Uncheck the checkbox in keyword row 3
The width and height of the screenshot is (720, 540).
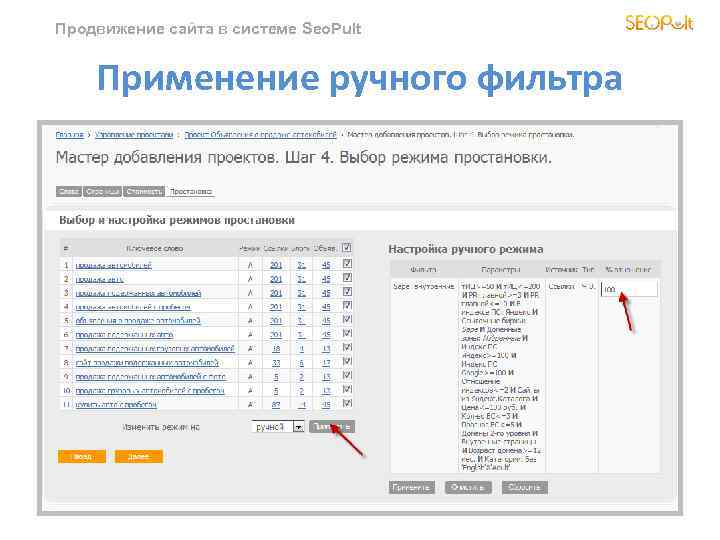click(x=347, y=292)
